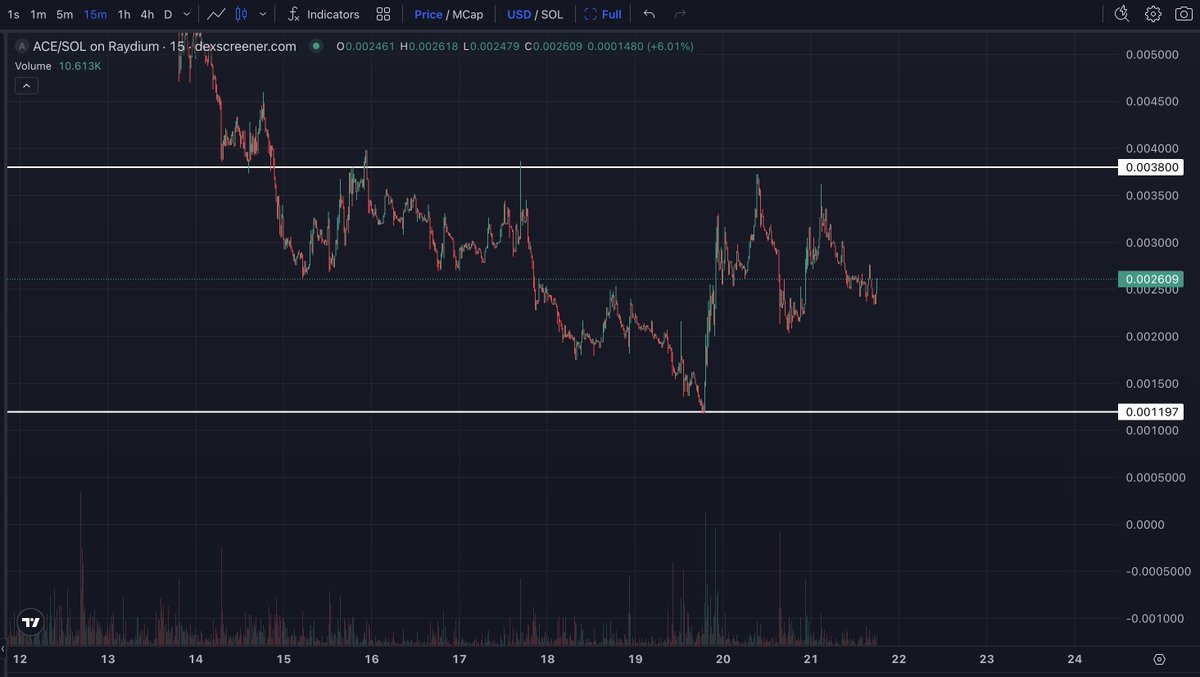Click the H0.002618 high value
Viewport: 1200px width, 677px height.
tap(428, 46)
